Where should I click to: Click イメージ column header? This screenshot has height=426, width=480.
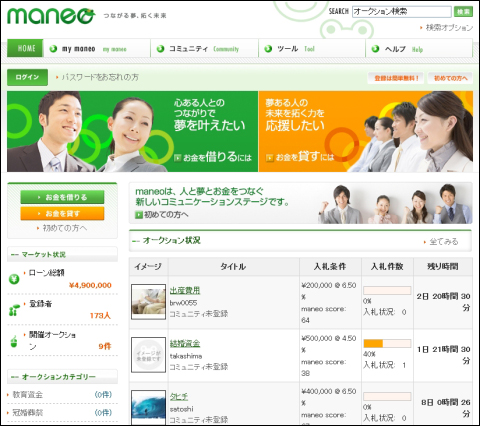click(x=148, y=267)
